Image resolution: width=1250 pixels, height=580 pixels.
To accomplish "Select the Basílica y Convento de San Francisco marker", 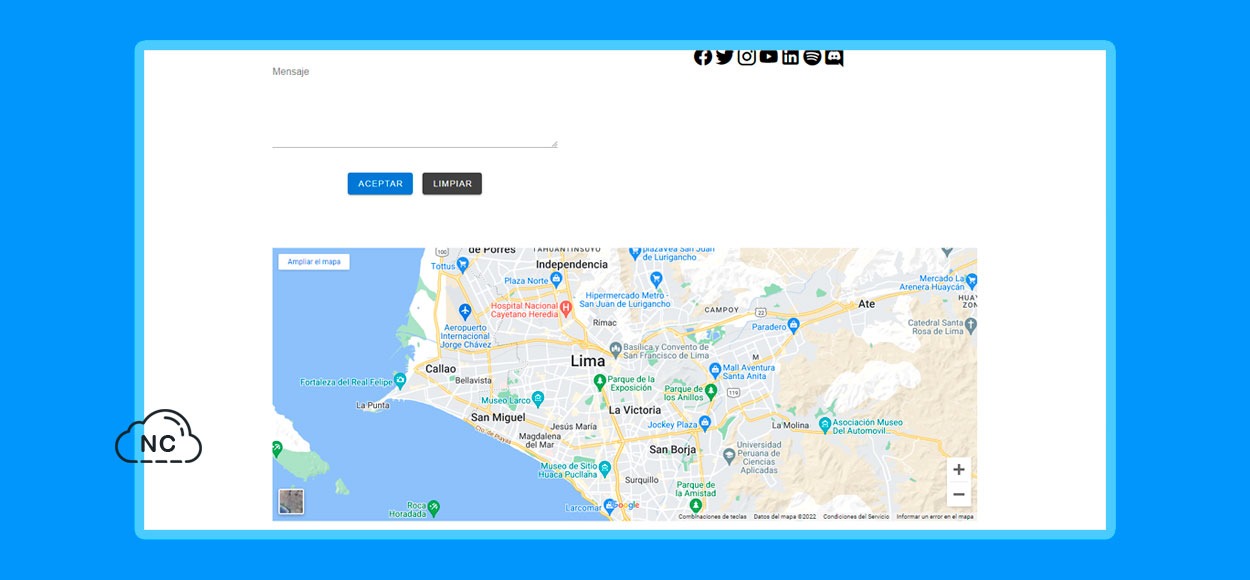I will coord(616,350).
